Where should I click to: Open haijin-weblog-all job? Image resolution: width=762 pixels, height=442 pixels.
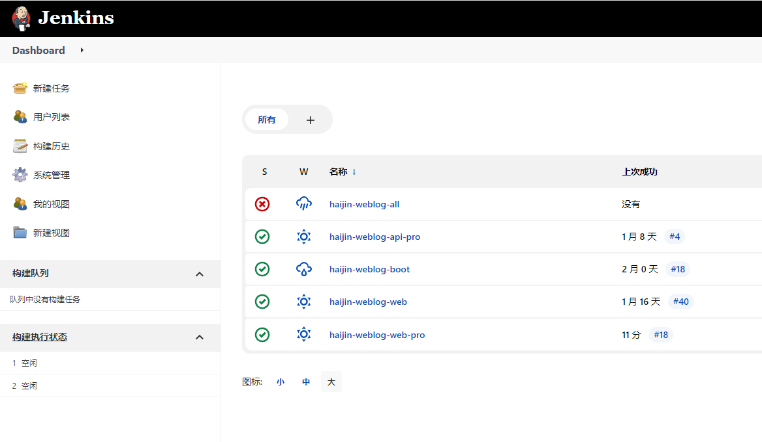[364, 204]
